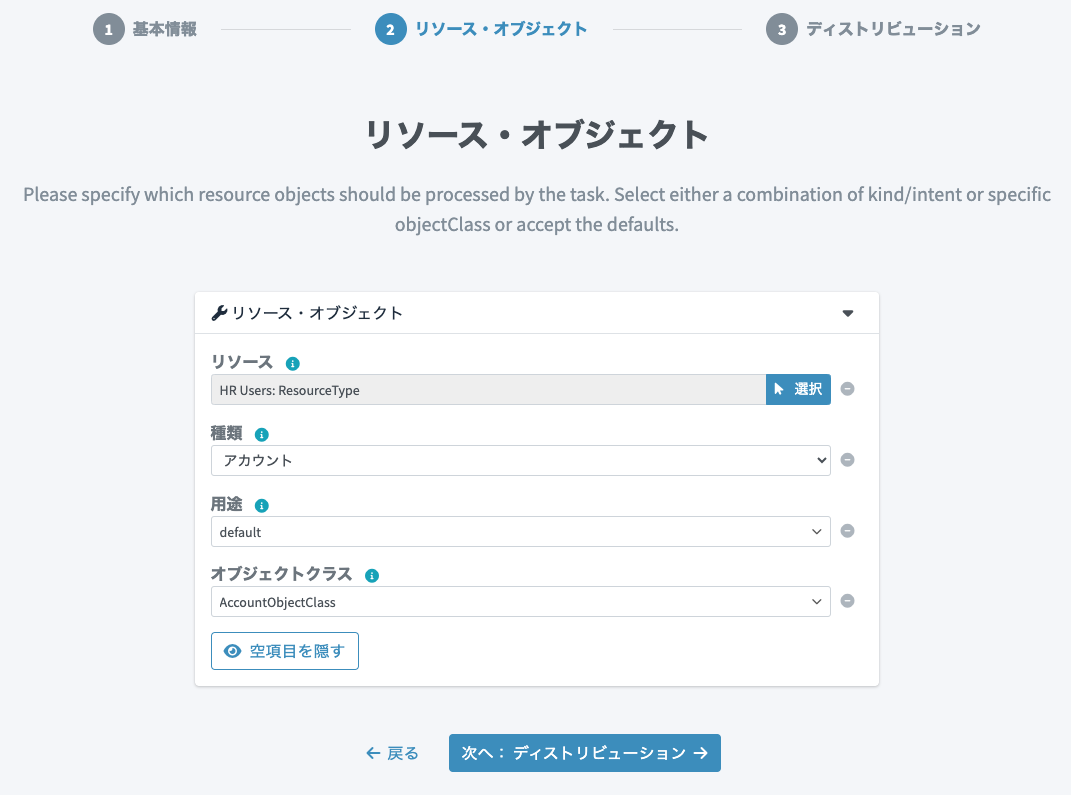Toggle 空項目を隠す visibility button
1071x795 pixels.
285,651
